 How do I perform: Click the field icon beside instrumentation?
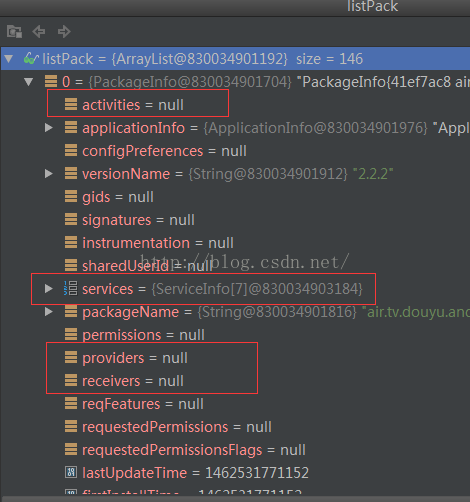pyautogui.click(x=71, y=242)
